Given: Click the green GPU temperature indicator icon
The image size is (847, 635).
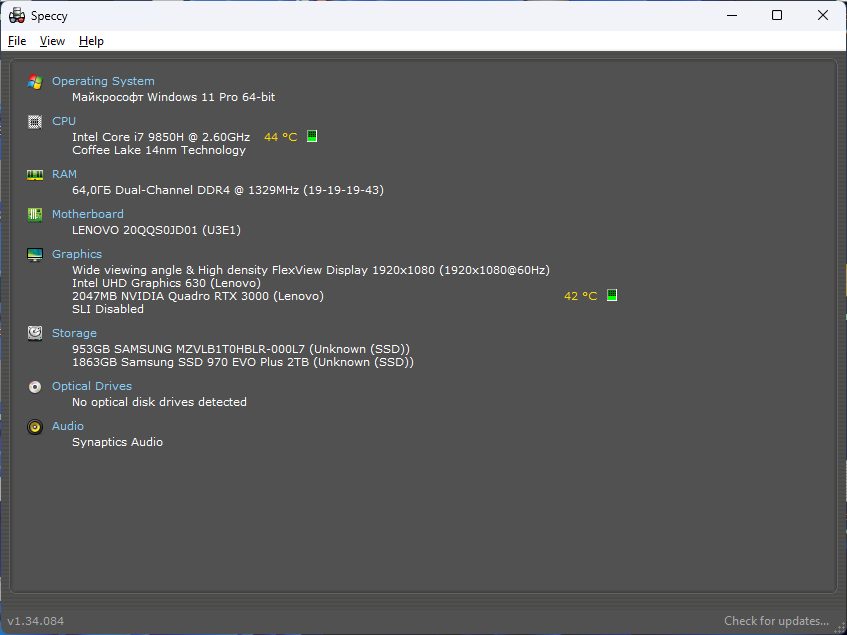Looking at the screenshot, I should [x=611, y=295].
